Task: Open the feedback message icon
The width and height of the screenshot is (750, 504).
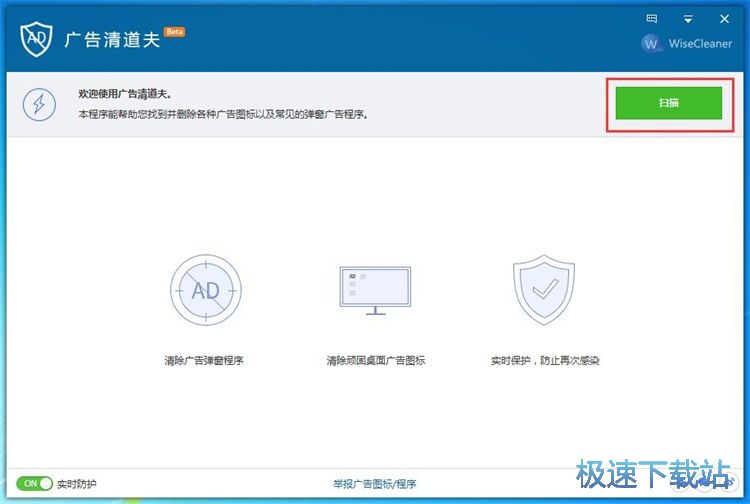Action: tap(652, 18)
